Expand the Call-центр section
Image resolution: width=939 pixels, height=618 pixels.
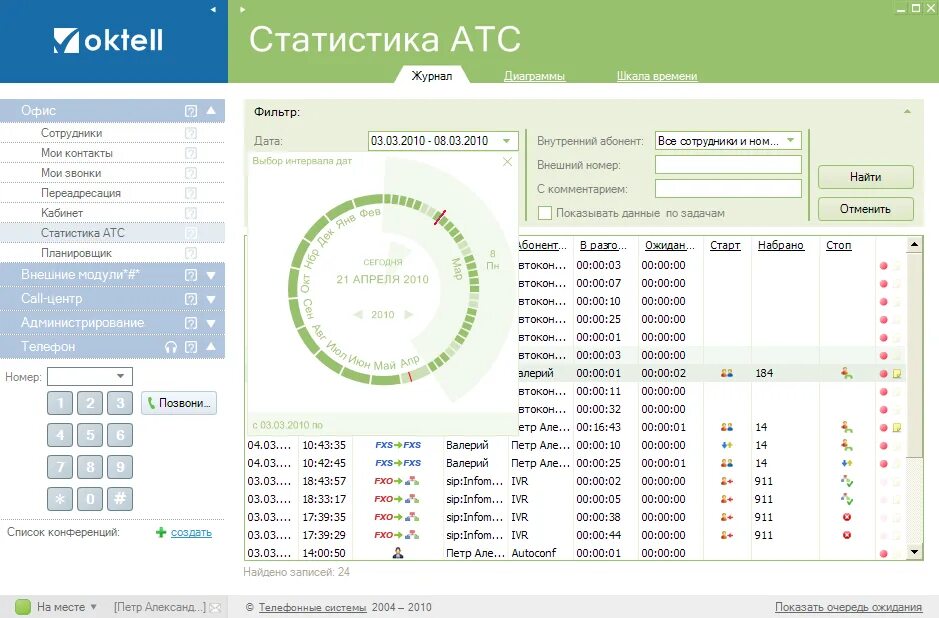tap(211, 299)
